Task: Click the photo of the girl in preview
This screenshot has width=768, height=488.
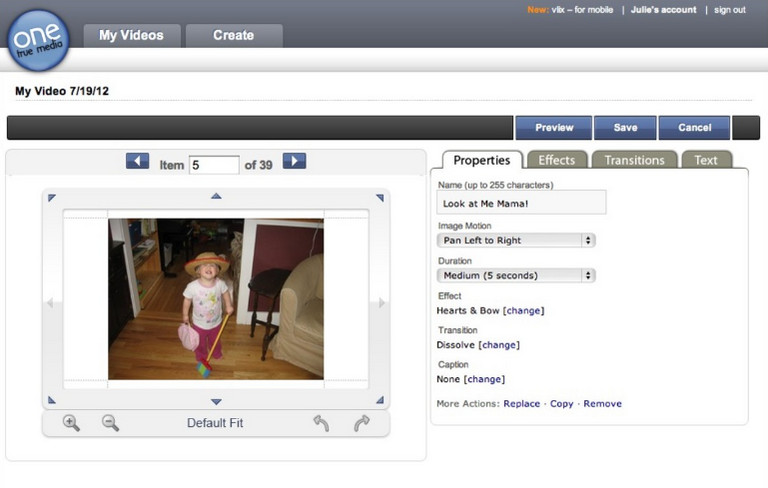Action: pyautogui.click(x=216, y=299)
